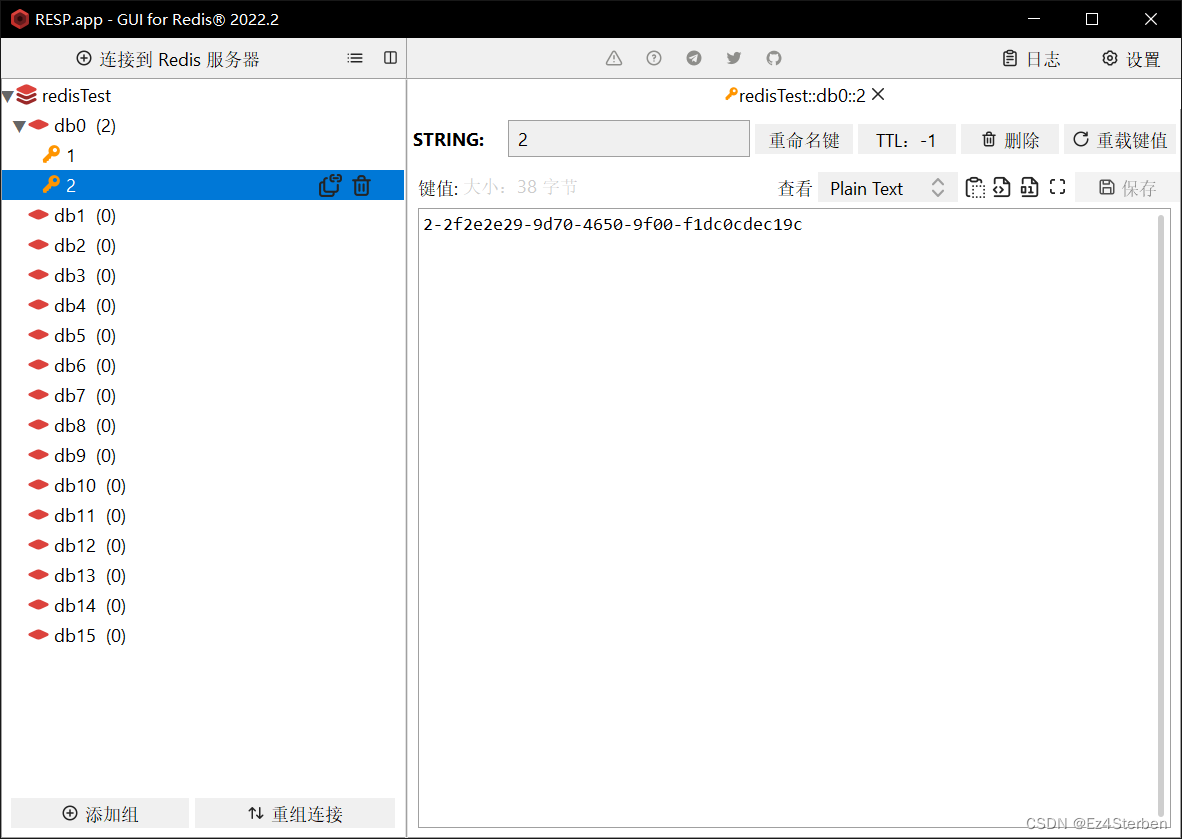Viewport: 1182px width, 839px height.
Task: Click the TTL: -1 button
Action: pyautogui.click(x=906, y=139)
